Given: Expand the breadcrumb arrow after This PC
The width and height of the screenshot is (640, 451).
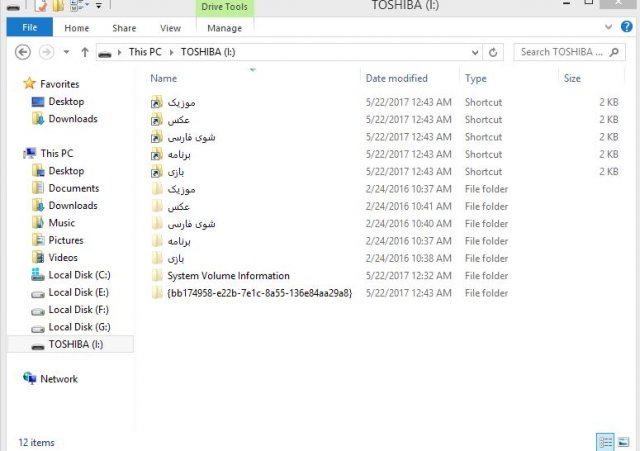Looking at the screenshot, I should pyautogui.click(x=171, y=52).
